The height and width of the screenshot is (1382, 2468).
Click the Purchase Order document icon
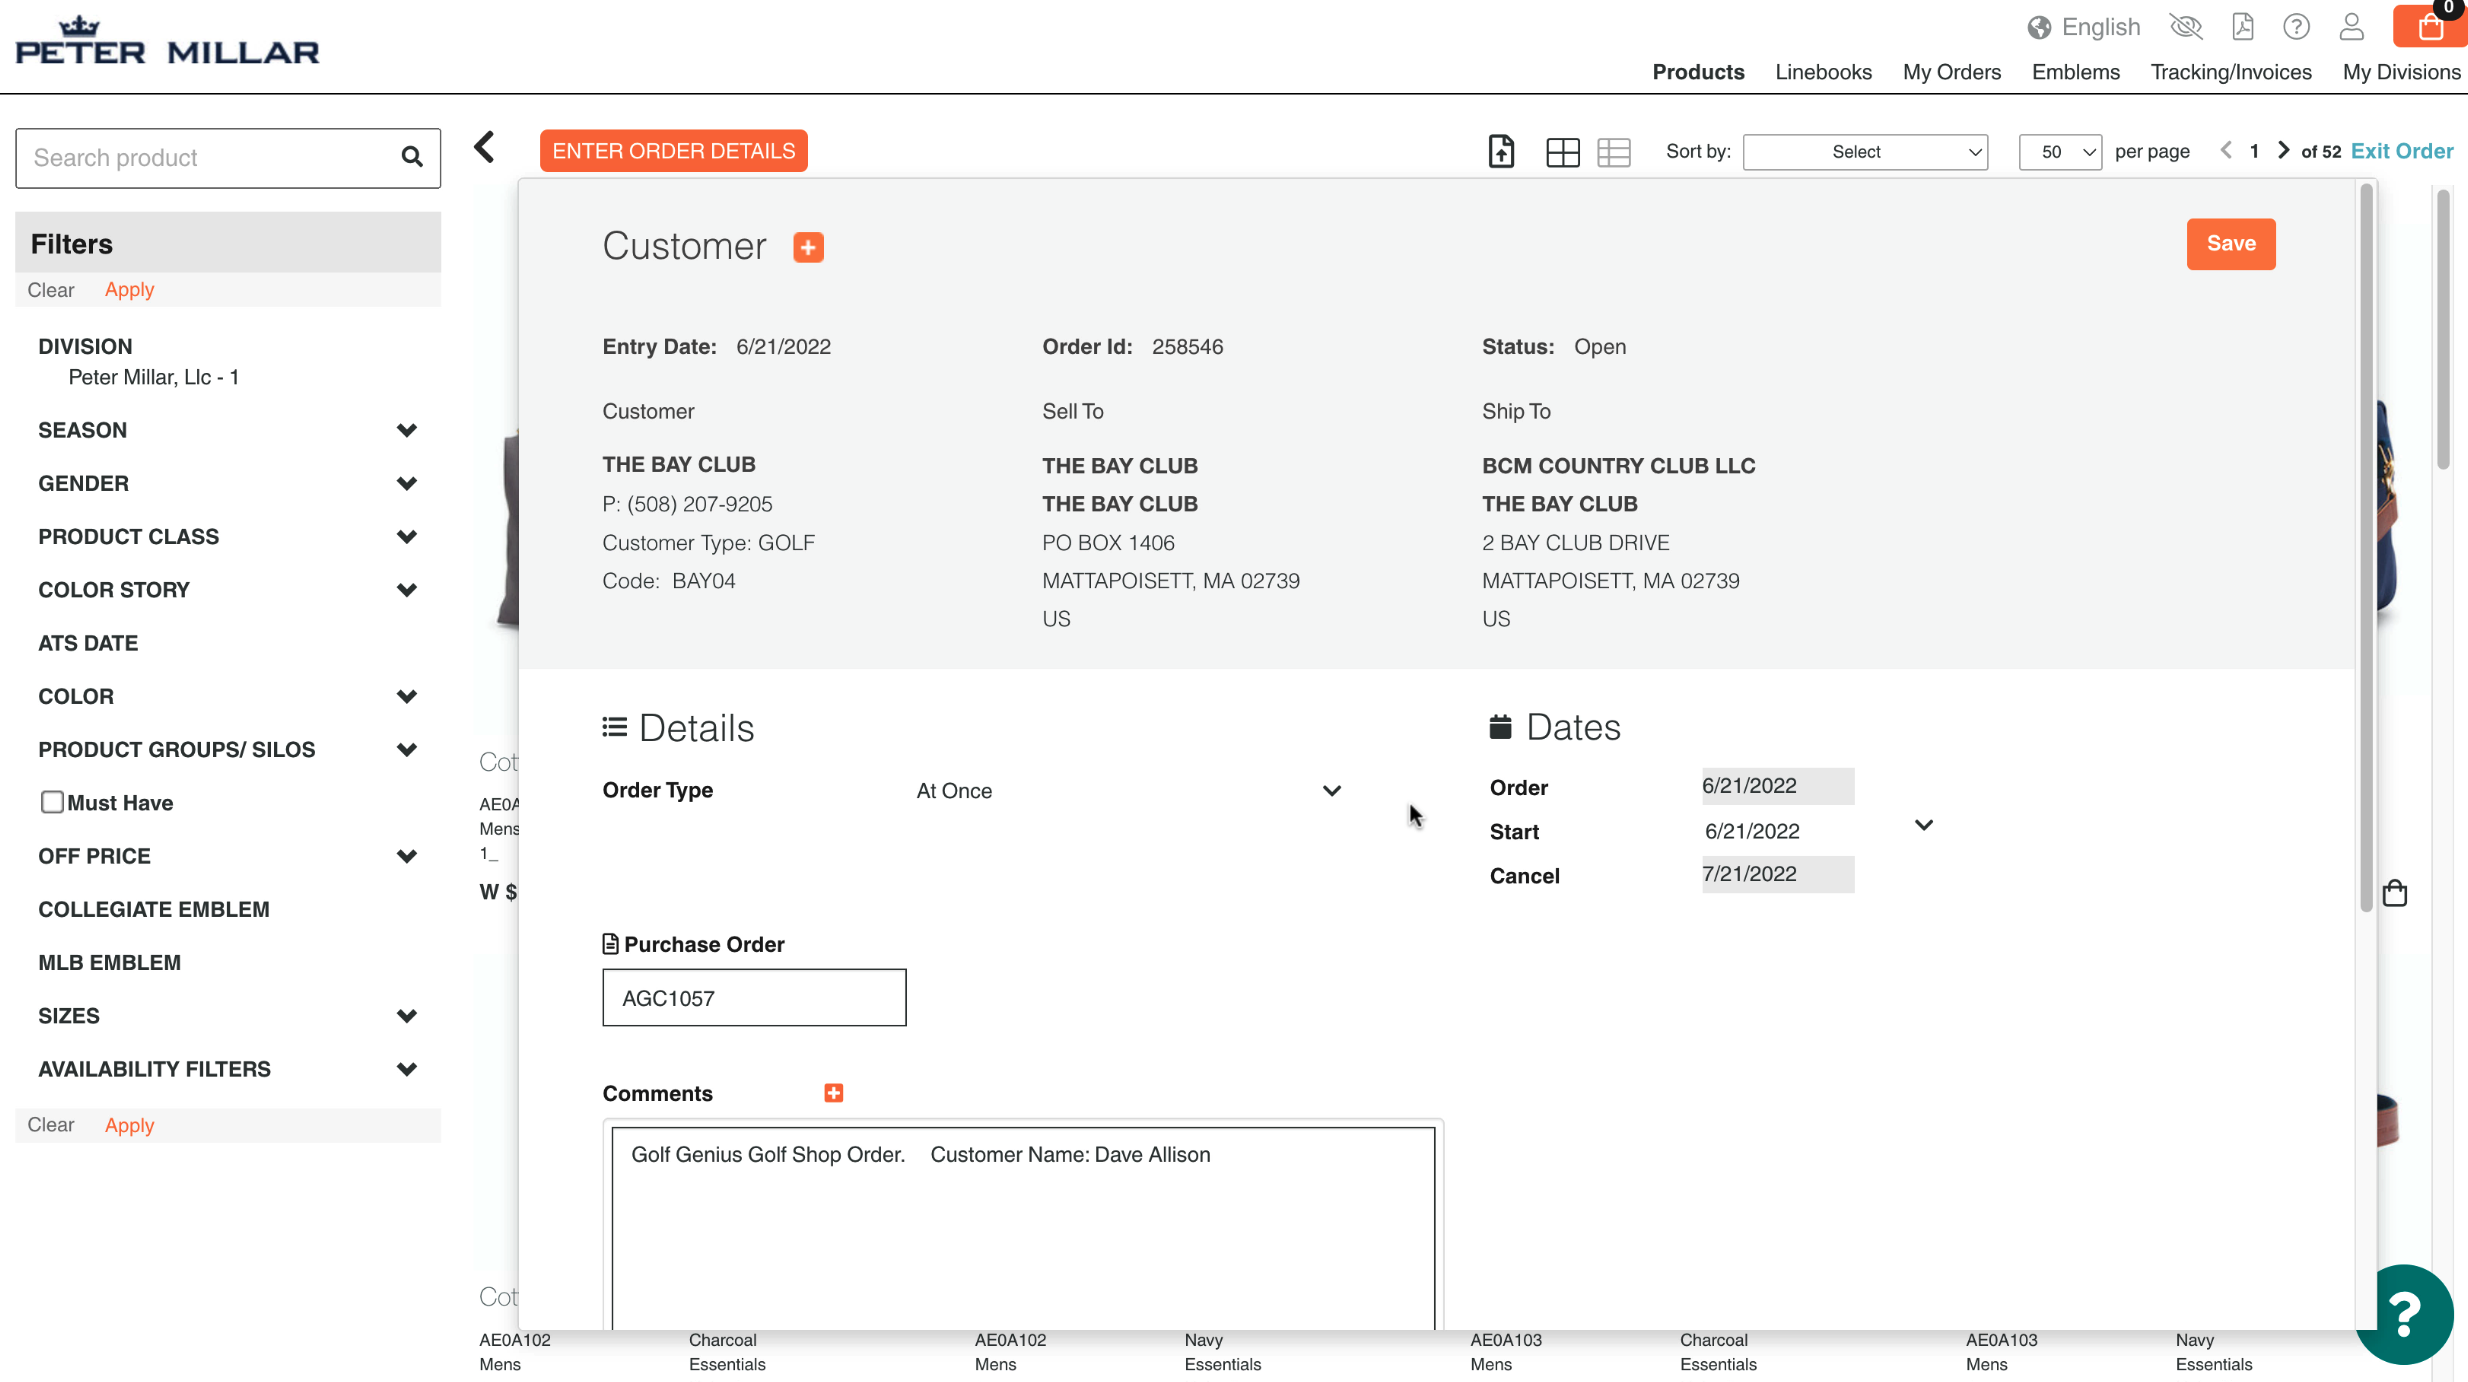click(610, 944)
